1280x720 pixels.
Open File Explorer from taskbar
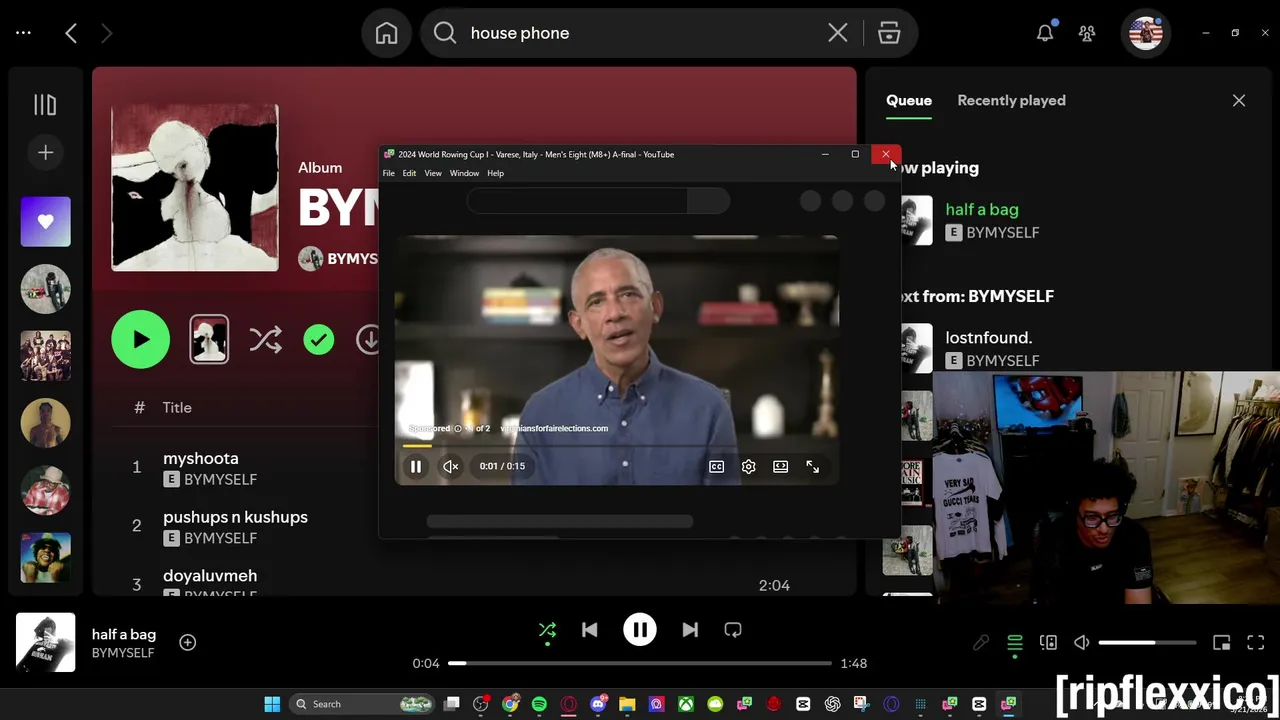[x=627, y=704]
